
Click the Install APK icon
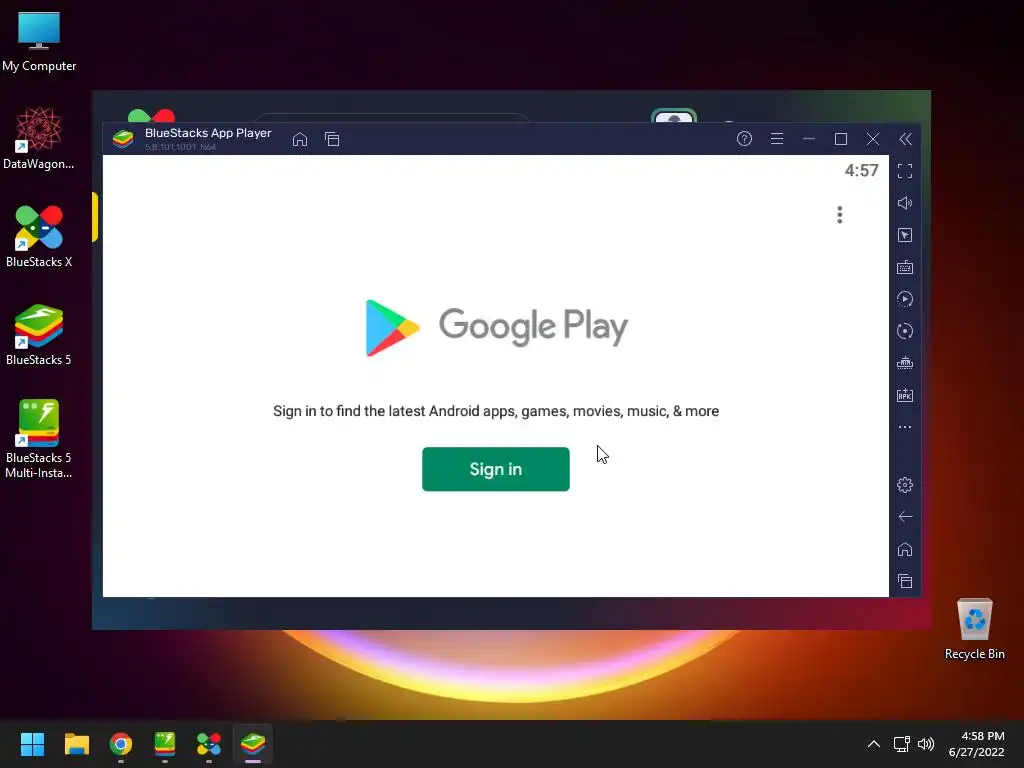click(x=904, y=395)
